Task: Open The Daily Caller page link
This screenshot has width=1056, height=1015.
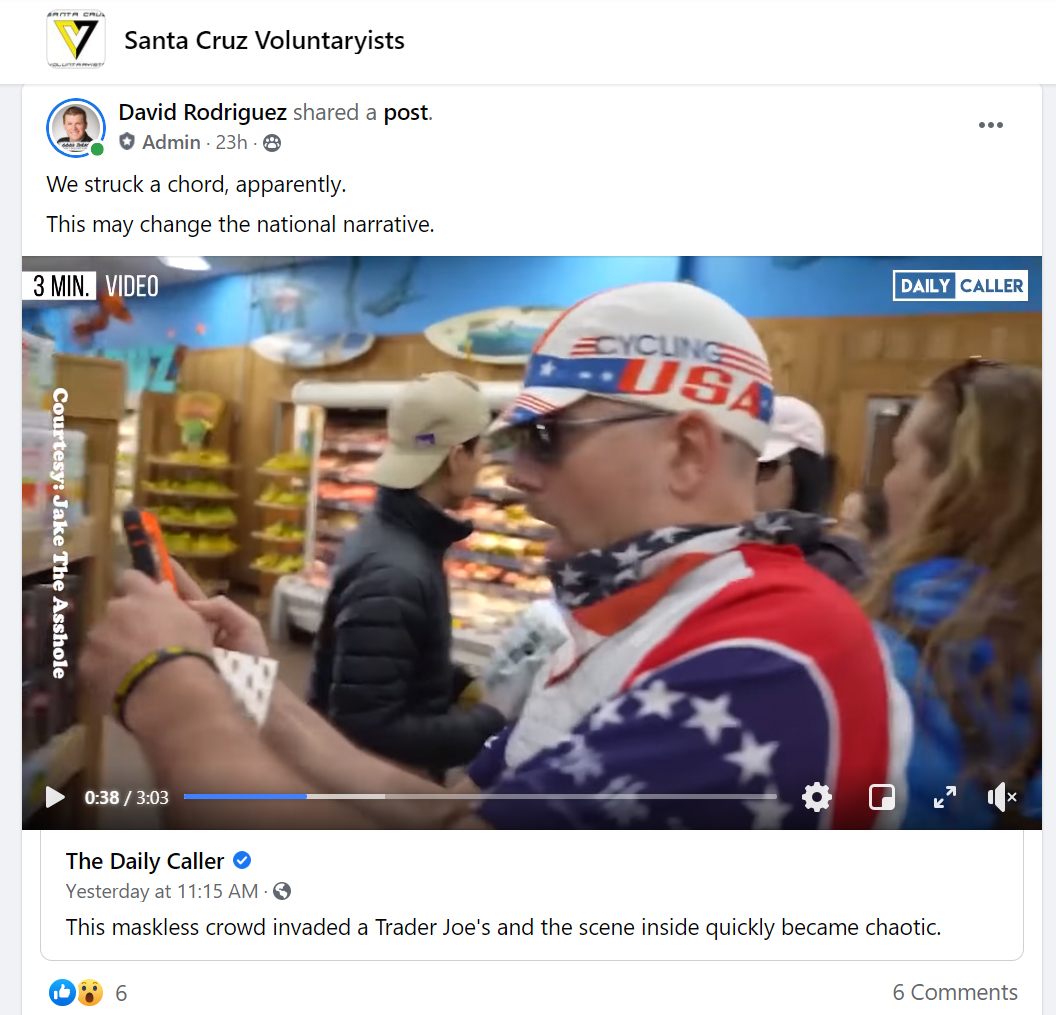Action: [x=145, y=861]
